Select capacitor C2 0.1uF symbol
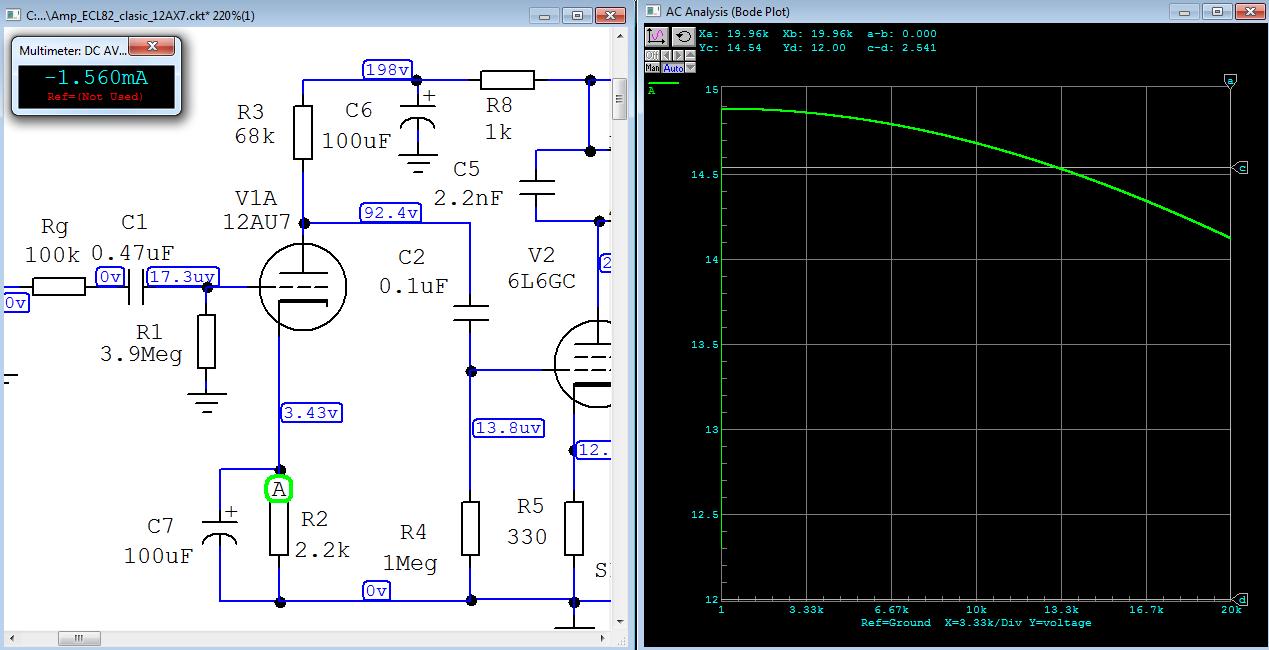This screenshot has height=650, width=1269. [x=469, y=312]
